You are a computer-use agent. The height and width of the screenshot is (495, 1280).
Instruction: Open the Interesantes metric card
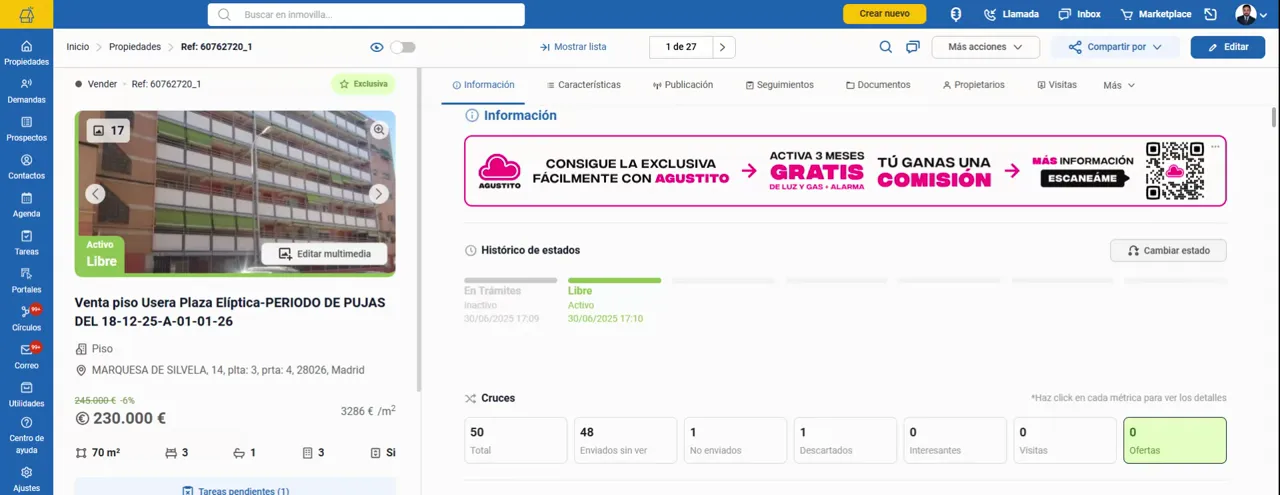[955, 441]
